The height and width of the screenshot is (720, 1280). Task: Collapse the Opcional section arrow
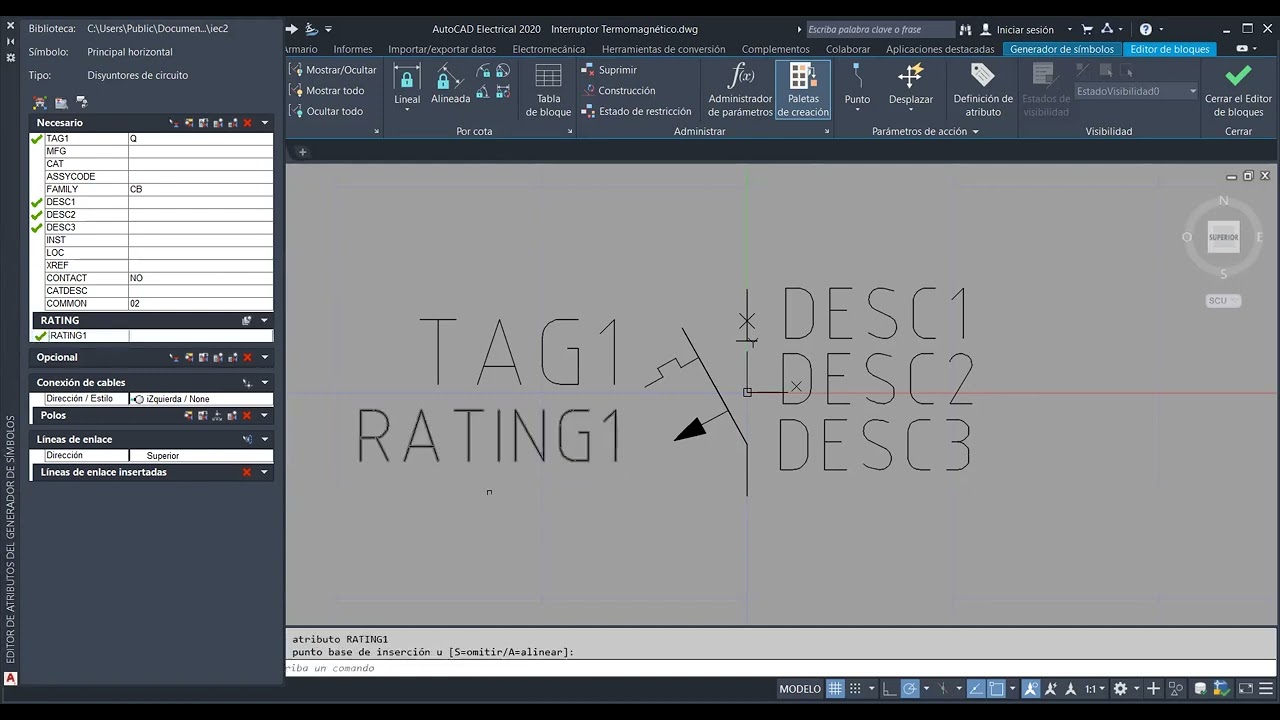pyautogui.click(x=265, y=357)
